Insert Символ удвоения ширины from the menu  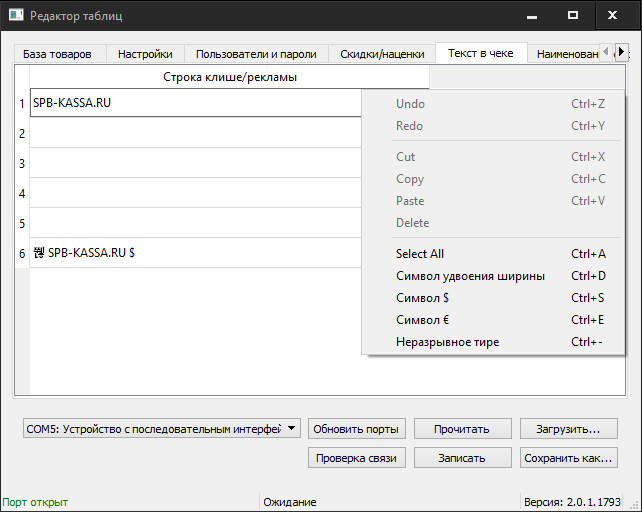pos(493,276)
